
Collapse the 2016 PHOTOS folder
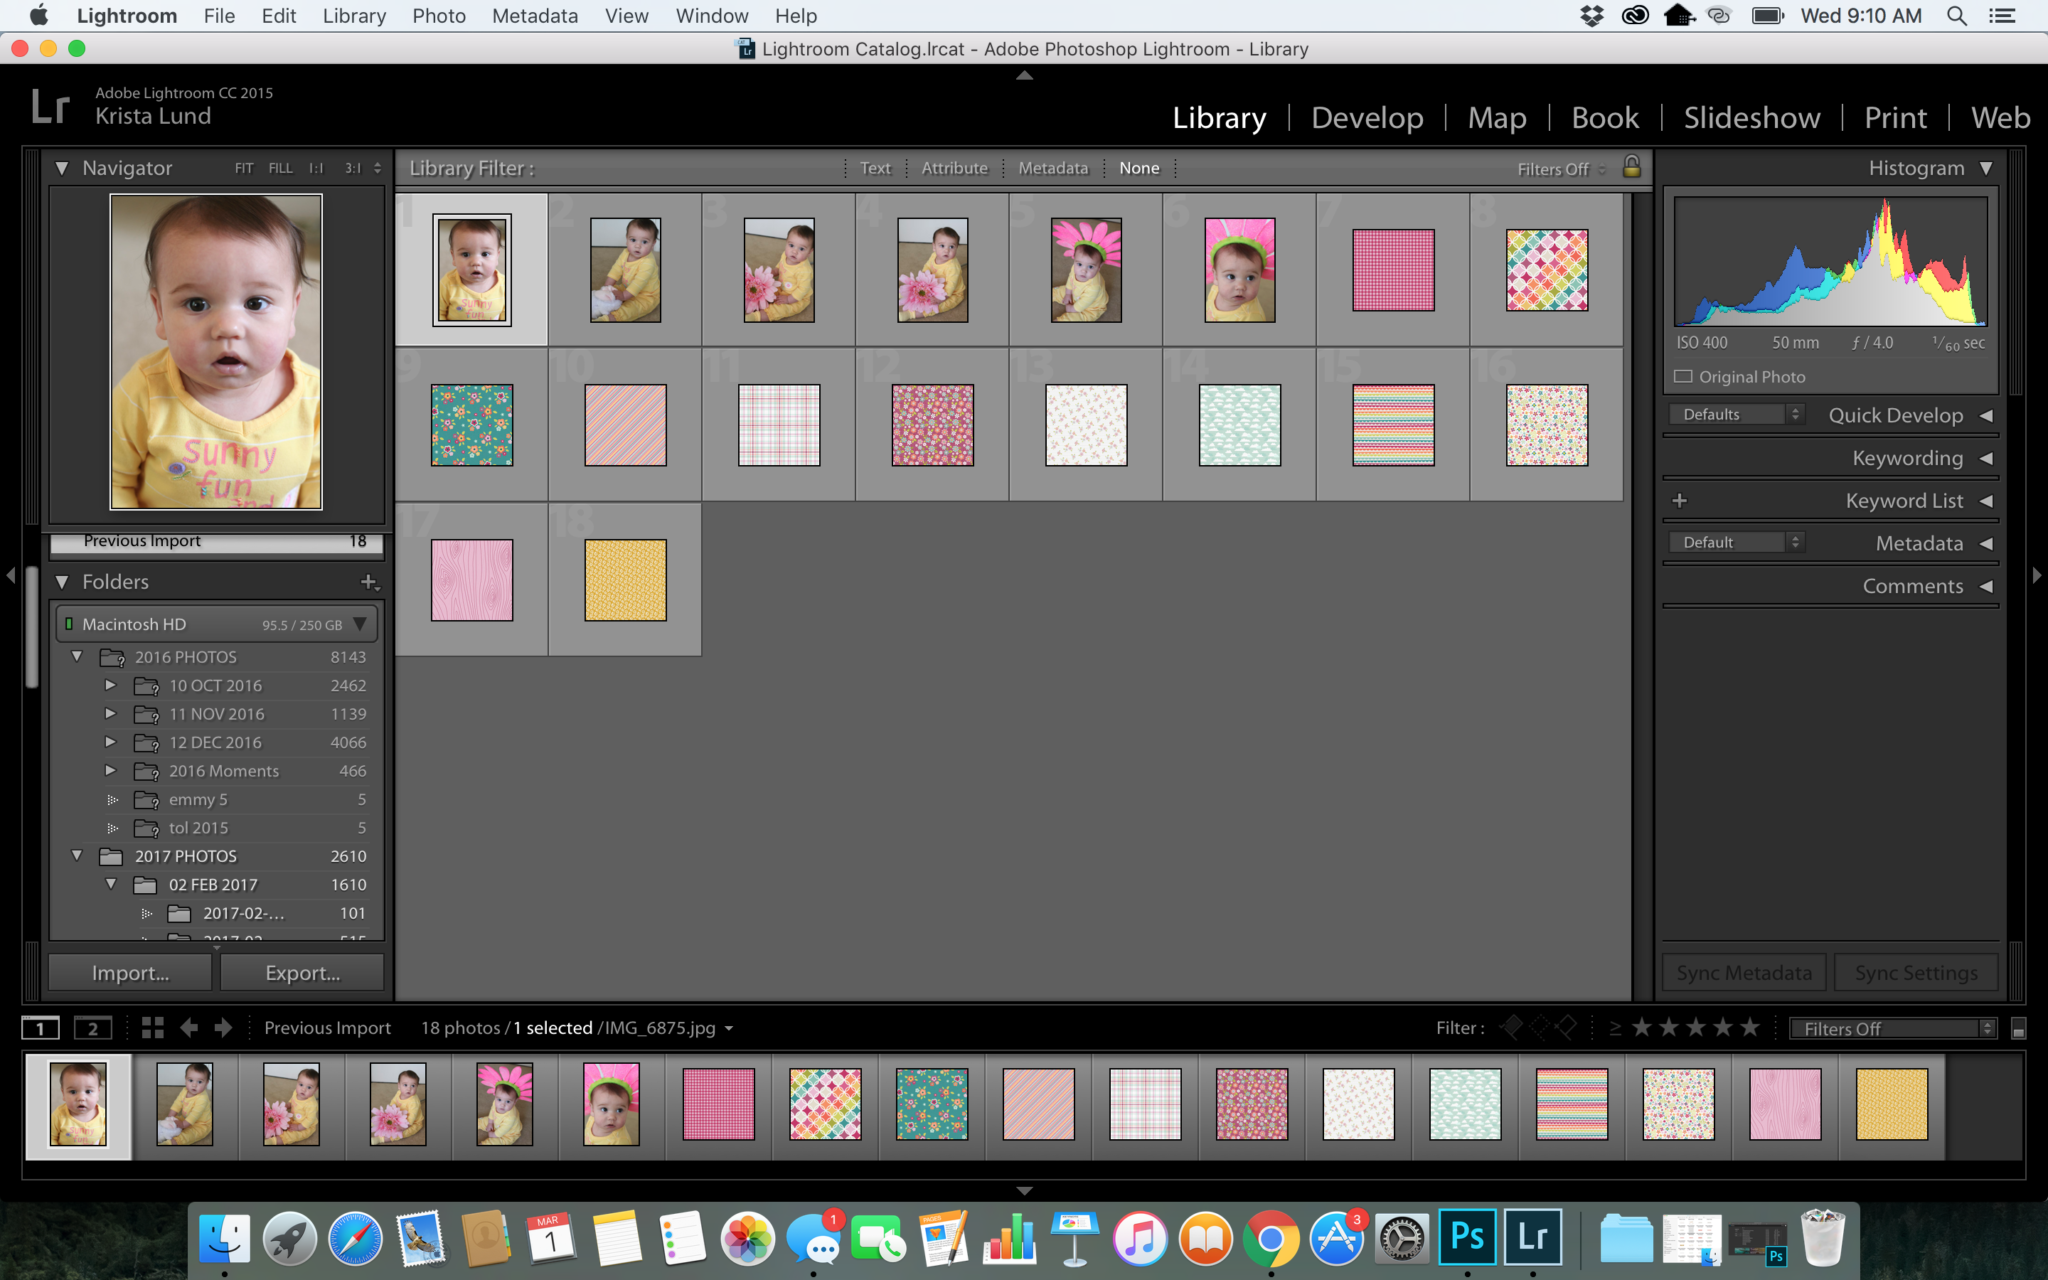77,657
